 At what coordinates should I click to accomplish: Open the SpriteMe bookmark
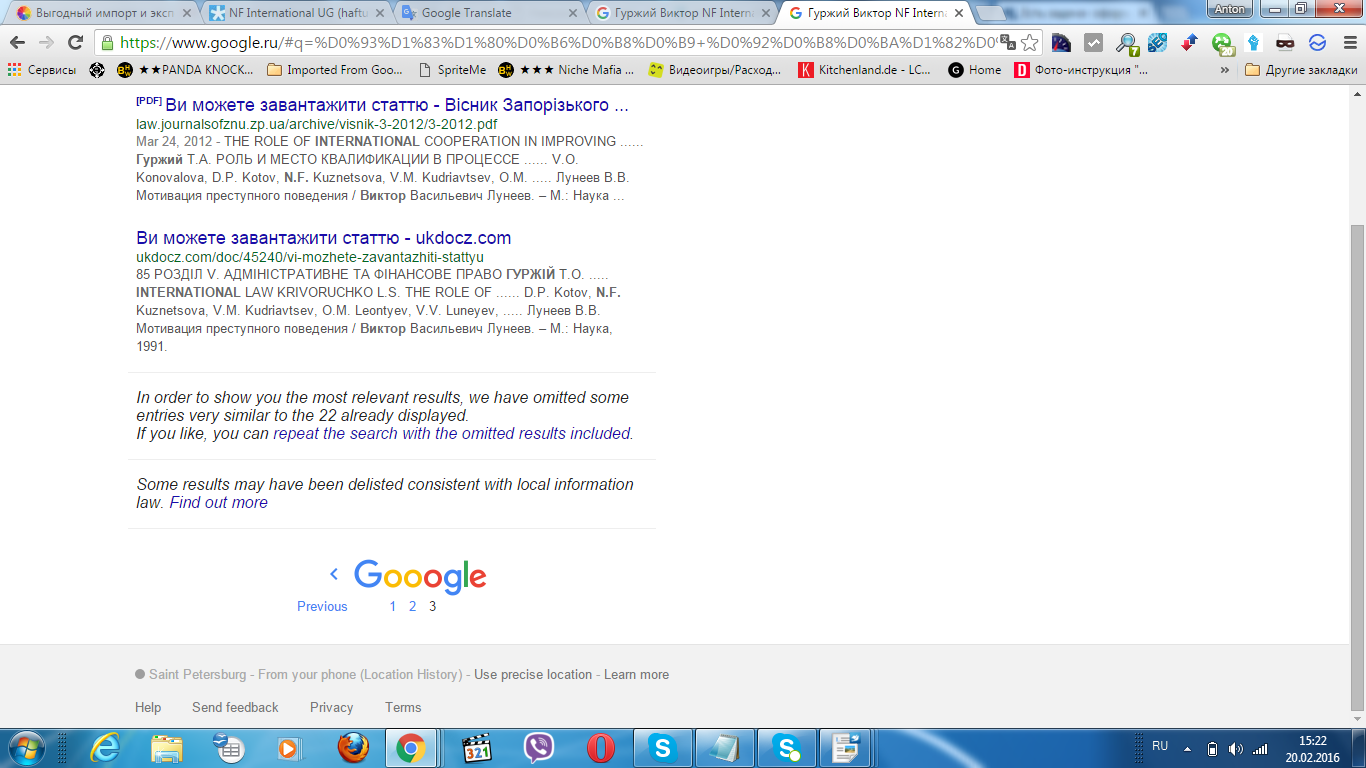tap(451, 70)
